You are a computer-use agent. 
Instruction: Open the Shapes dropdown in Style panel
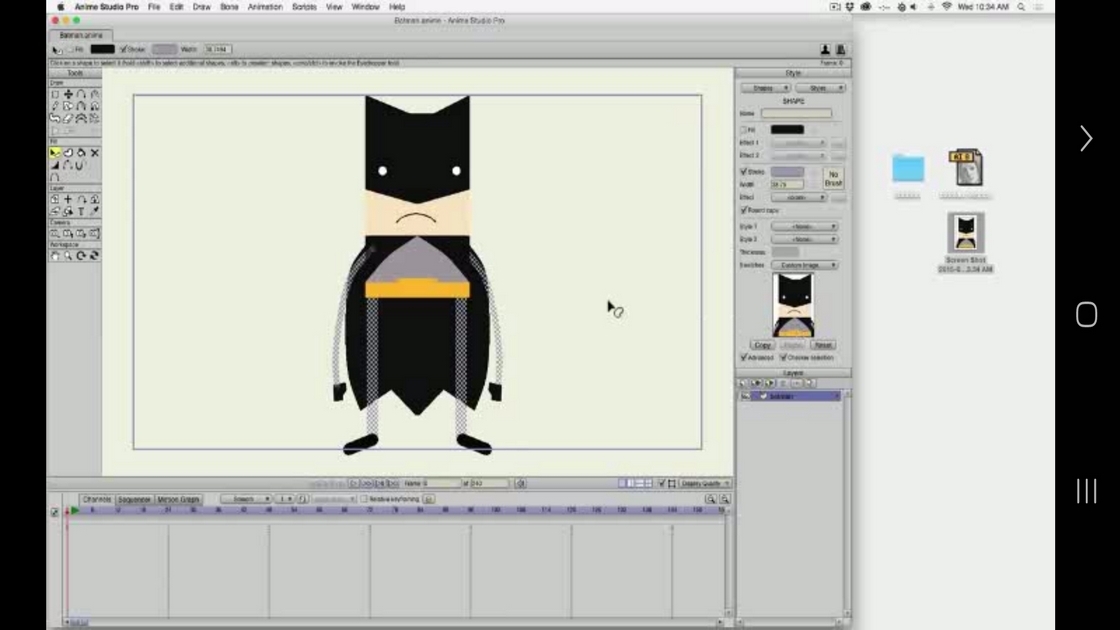[x=765, y=88]
